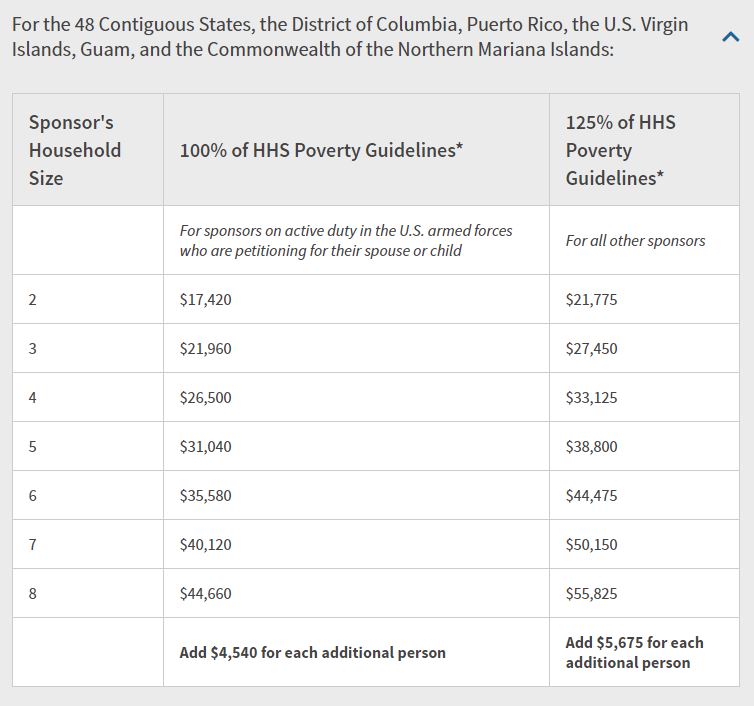Select the $33,125 cell in row 4
Viewport: 754px width, 706px height.
pos(644,398)
